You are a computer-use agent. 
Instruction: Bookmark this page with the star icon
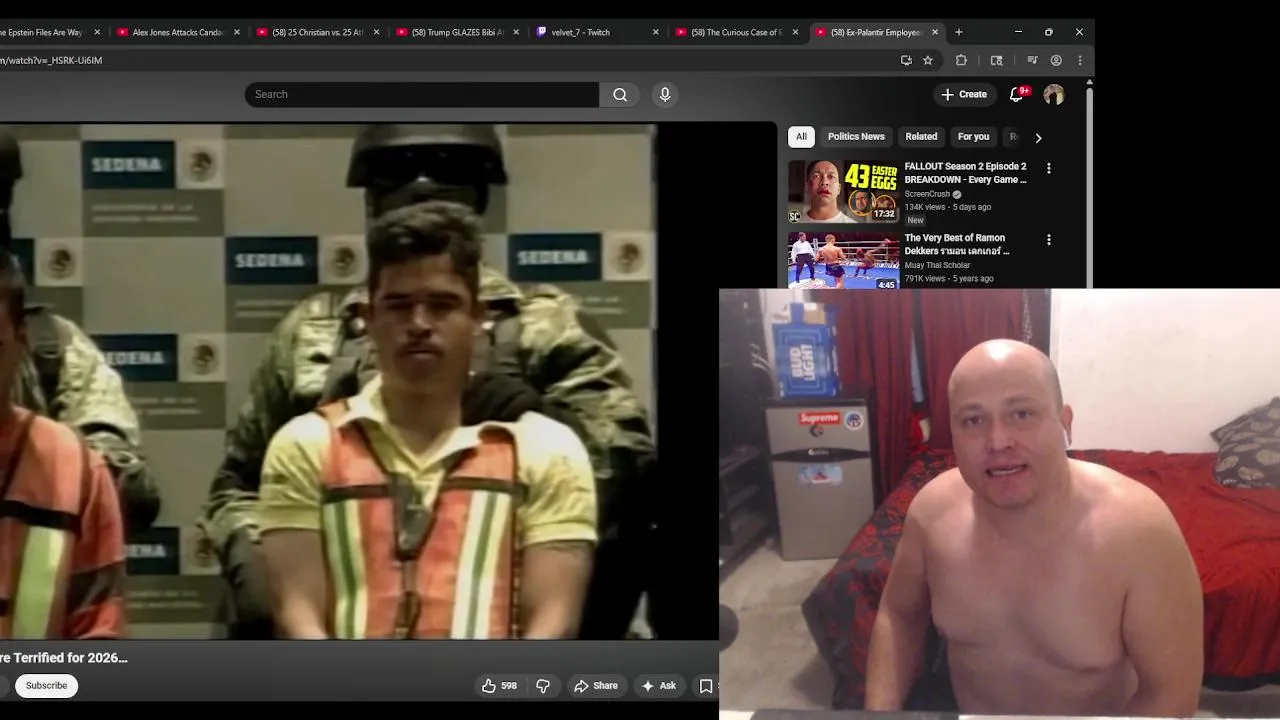(x=928, y=60)
